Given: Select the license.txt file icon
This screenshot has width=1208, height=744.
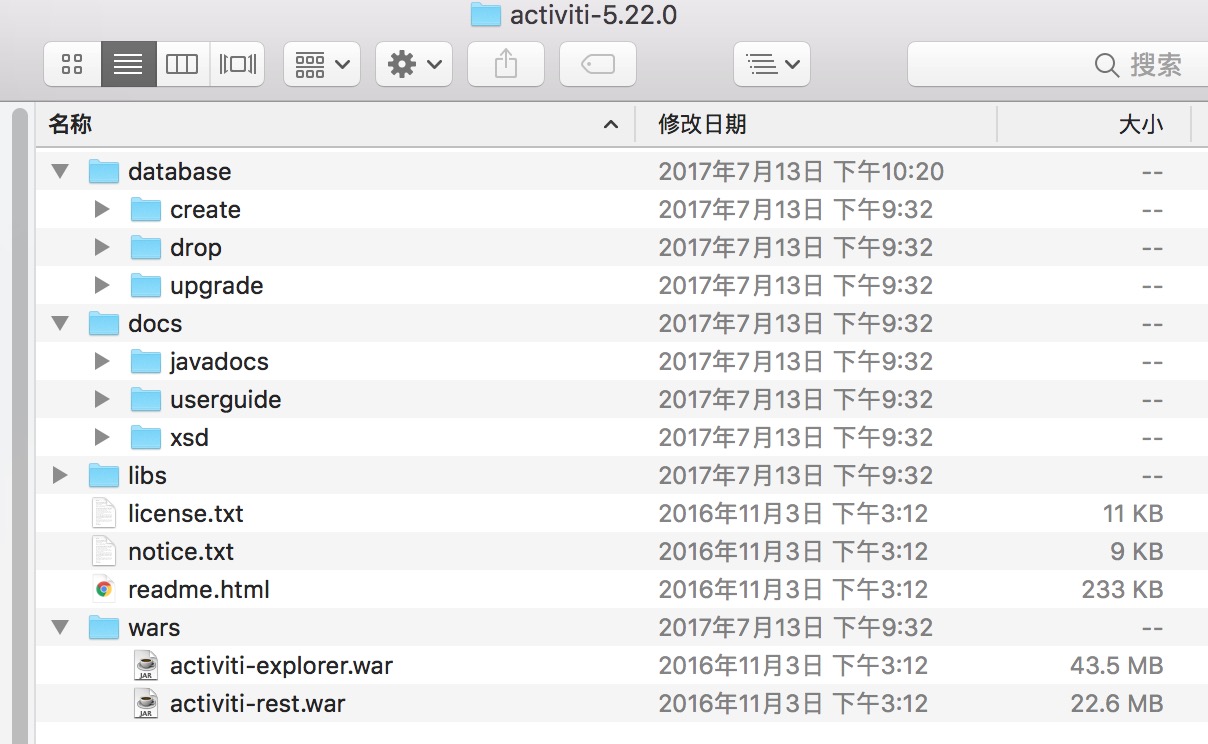Looking at the screenshot, I should tap(104, 514).
